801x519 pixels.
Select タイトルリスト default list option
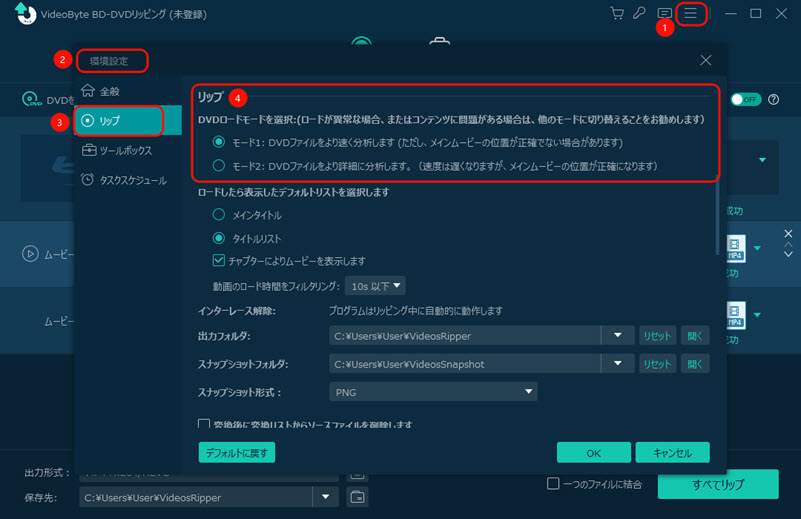pyautogui.click(x=219, y=238)
